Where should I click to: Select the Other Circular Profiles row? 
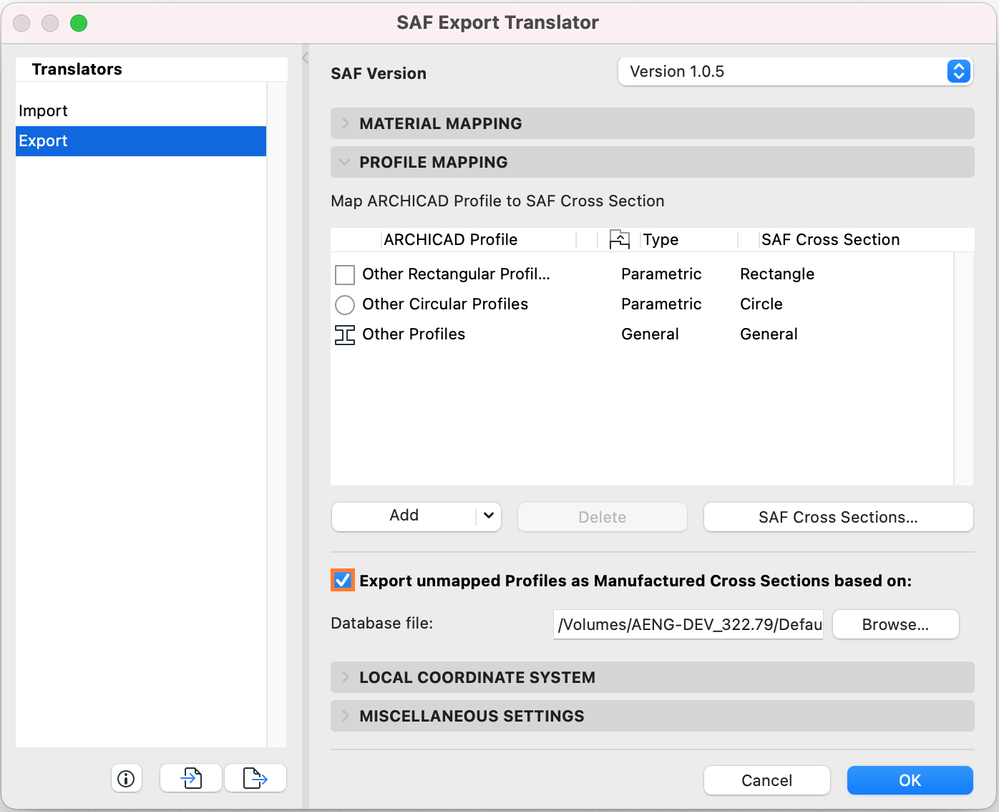point(642,304)
